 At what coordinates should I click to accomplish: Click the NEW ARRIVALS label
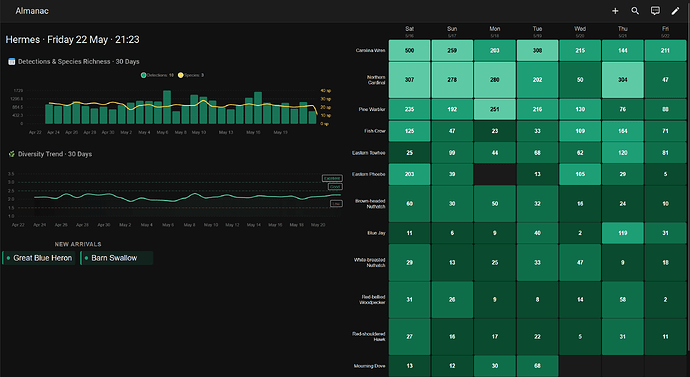[78, 244]
